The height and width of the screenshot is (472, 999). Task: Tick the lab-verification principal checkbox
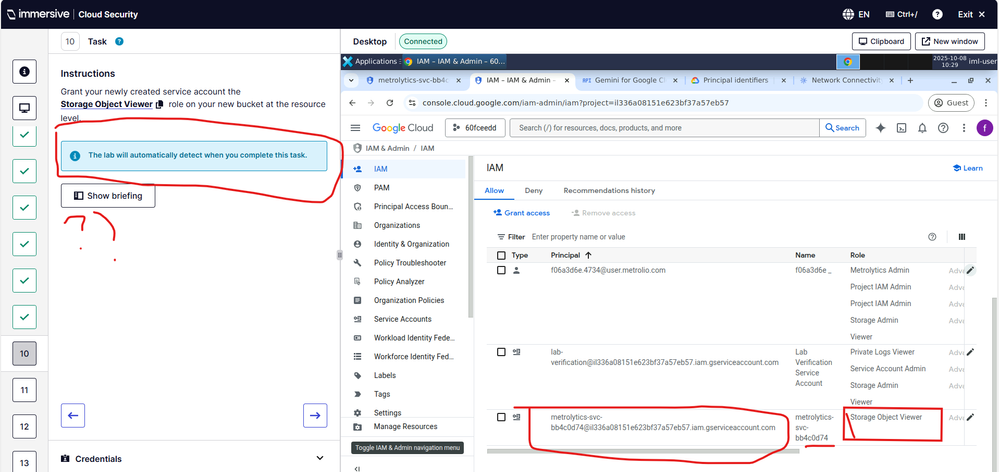pos(501,352)
